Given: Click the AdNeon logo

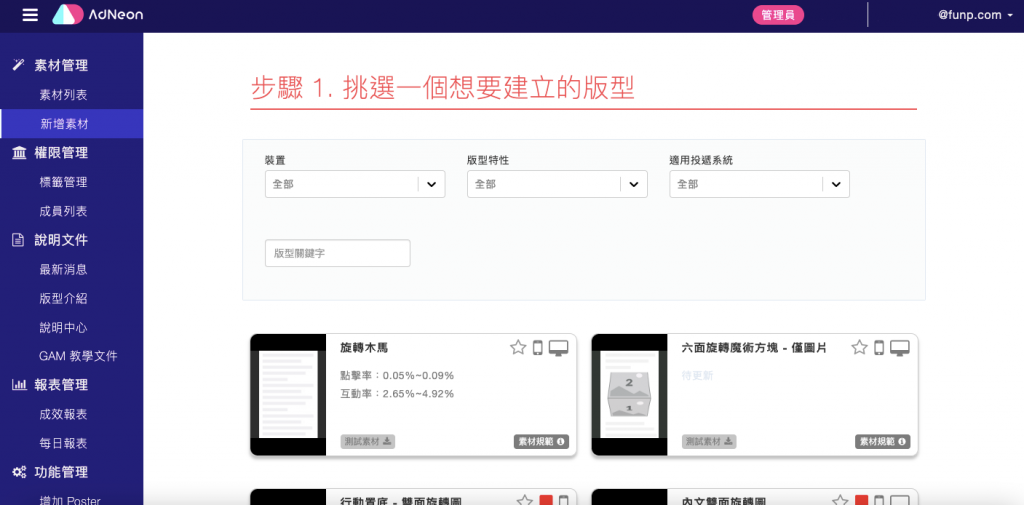Looking at the screenshot, I should [x=97, y=14].
